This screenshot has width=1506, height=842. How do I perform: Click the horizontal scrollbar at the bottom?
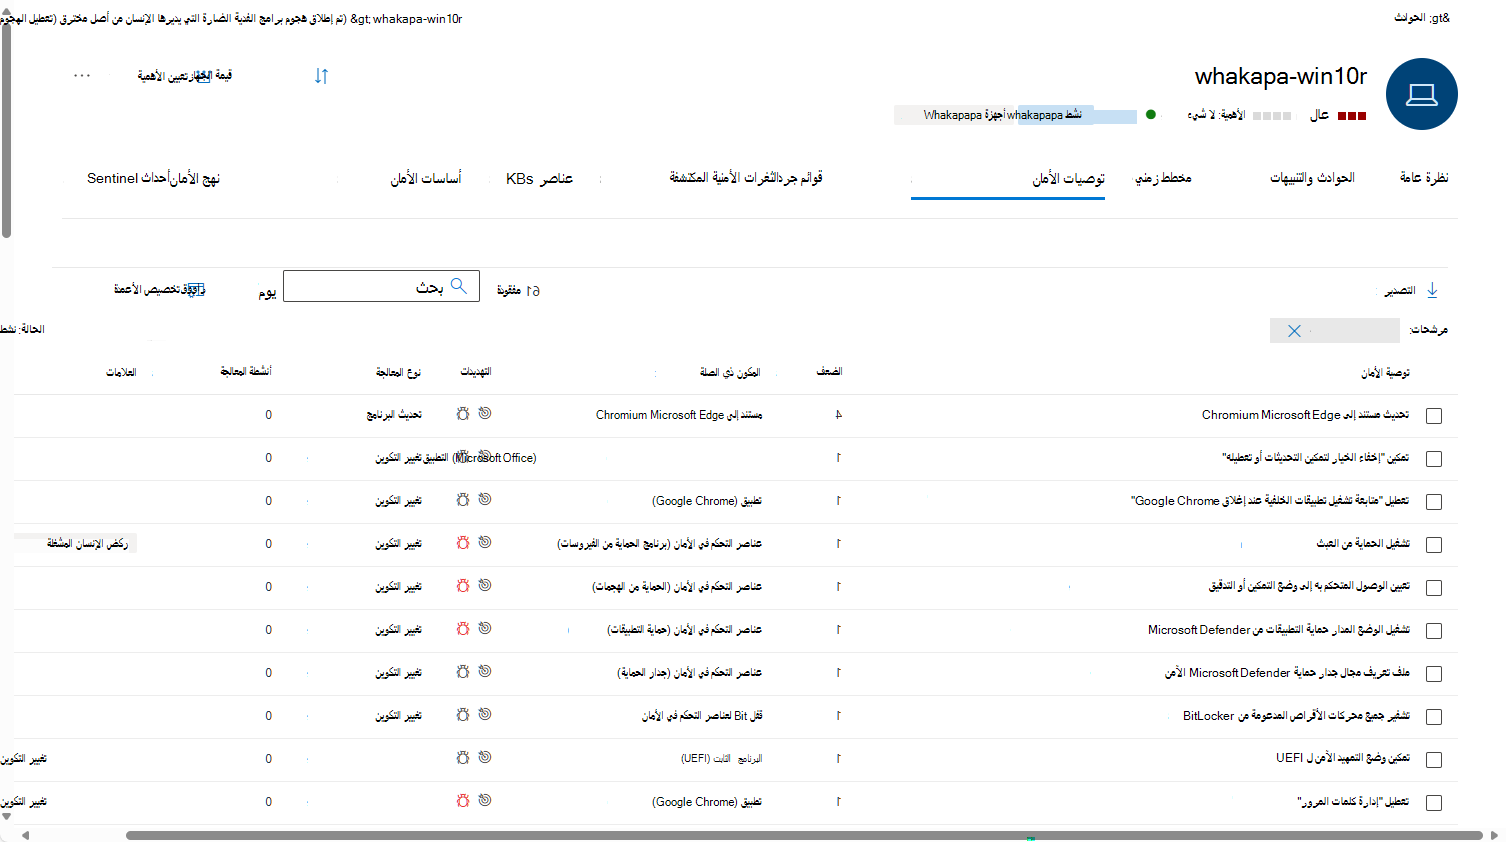804,835
